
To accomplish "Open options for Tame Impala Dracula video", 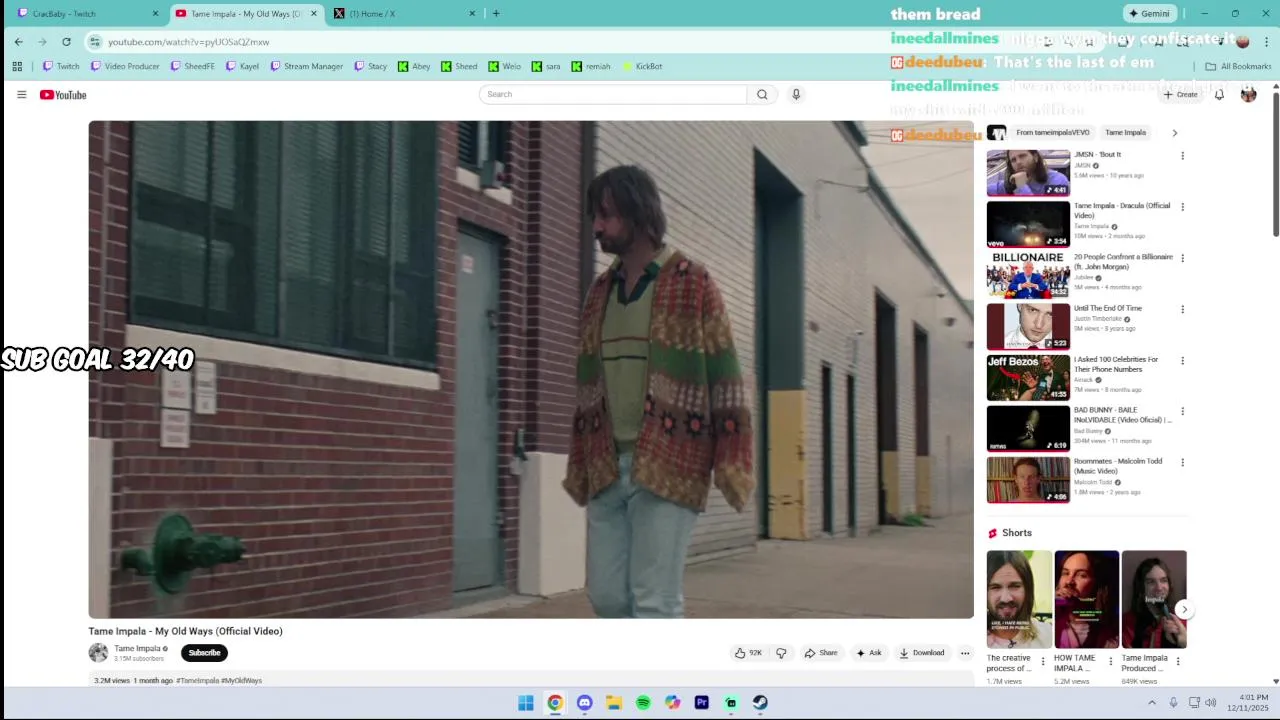I will click(x=1182, y=207).
